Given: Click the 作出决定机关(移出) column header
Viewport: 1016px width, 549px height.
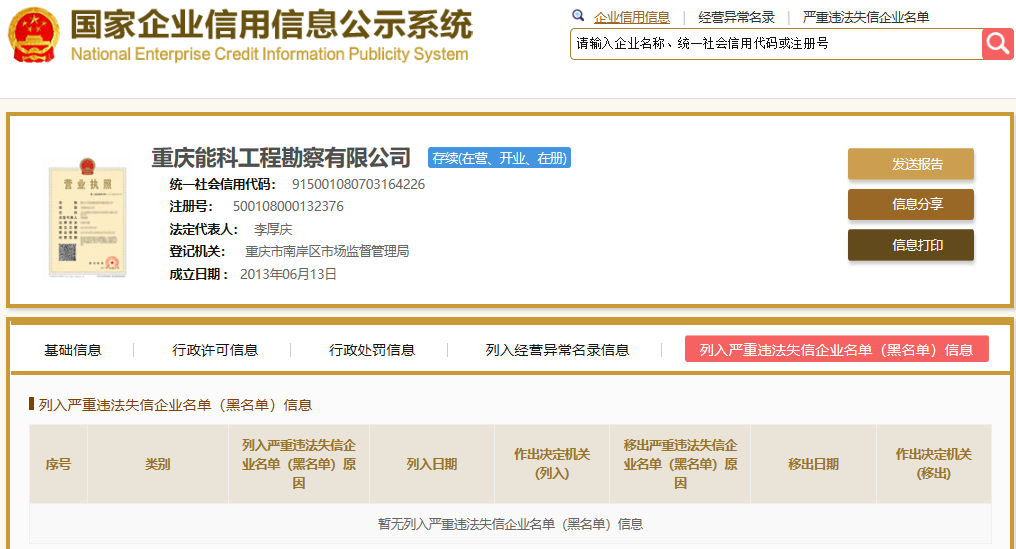Looking at the screenshot, I should (x=934, y=464).
